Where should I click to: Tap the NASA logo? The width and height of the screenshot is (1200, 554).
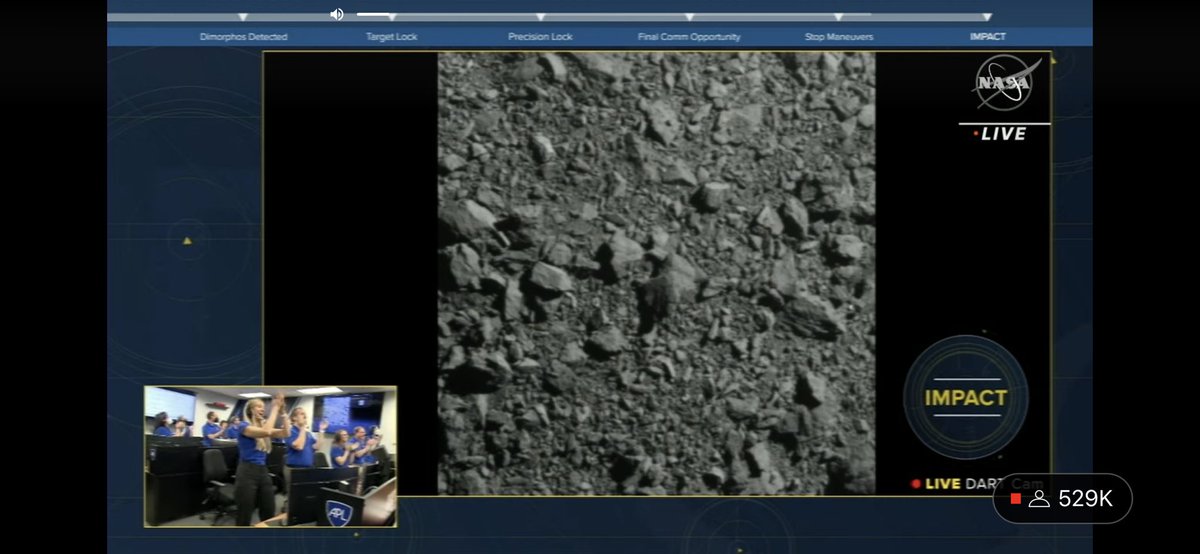tap(1006, 82)
